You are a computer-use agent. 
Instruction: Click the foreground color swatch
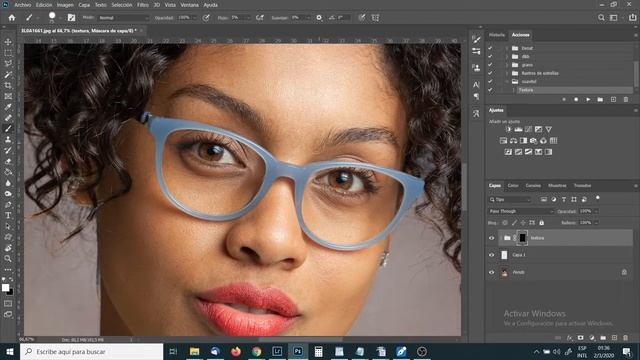tap(6, 288)
